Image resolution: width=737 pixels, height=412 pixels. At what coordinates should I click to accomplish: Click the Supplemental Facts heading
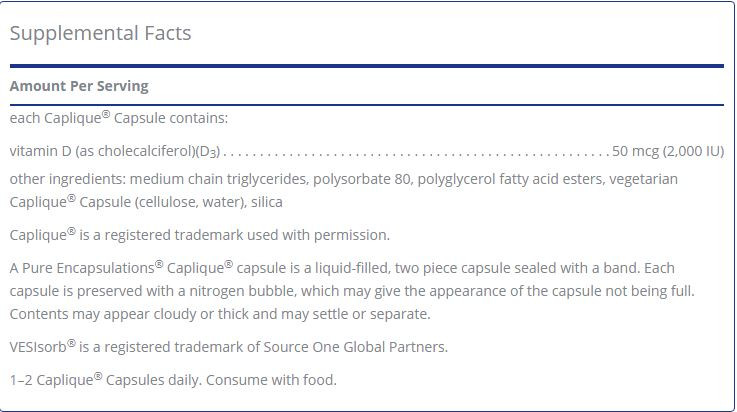(101, 34)
